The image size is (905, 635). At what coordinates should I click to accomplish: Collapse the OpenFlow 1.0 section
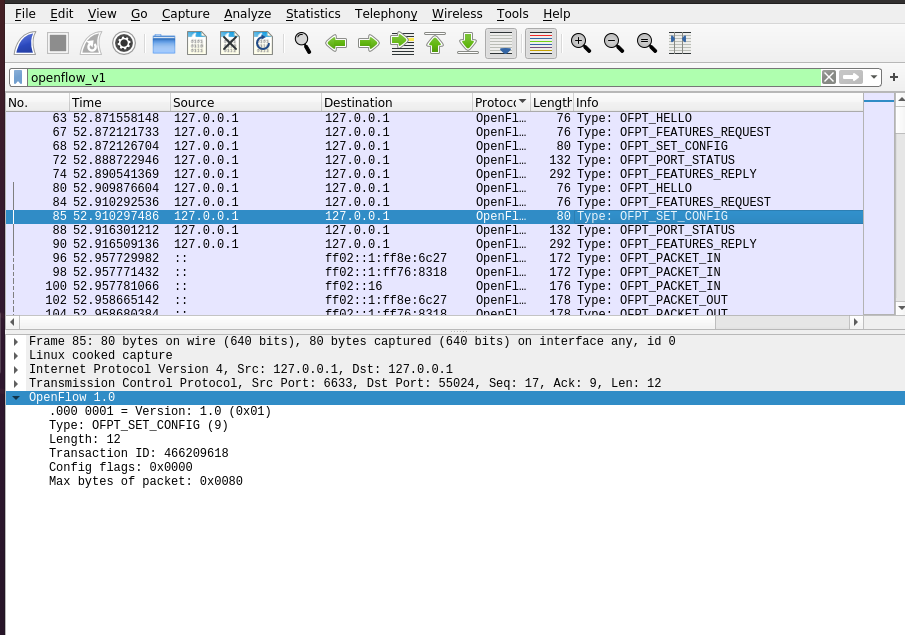coord(16,397)
